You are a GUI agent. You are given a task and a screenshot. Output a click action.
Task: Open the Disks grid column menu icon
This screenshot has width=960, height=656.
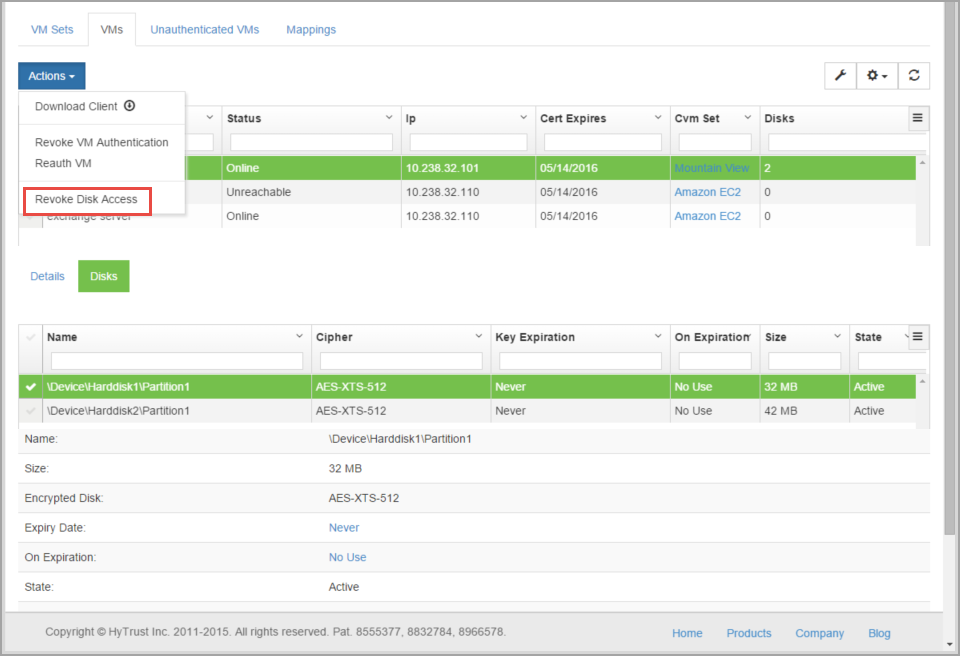[917, 336]
